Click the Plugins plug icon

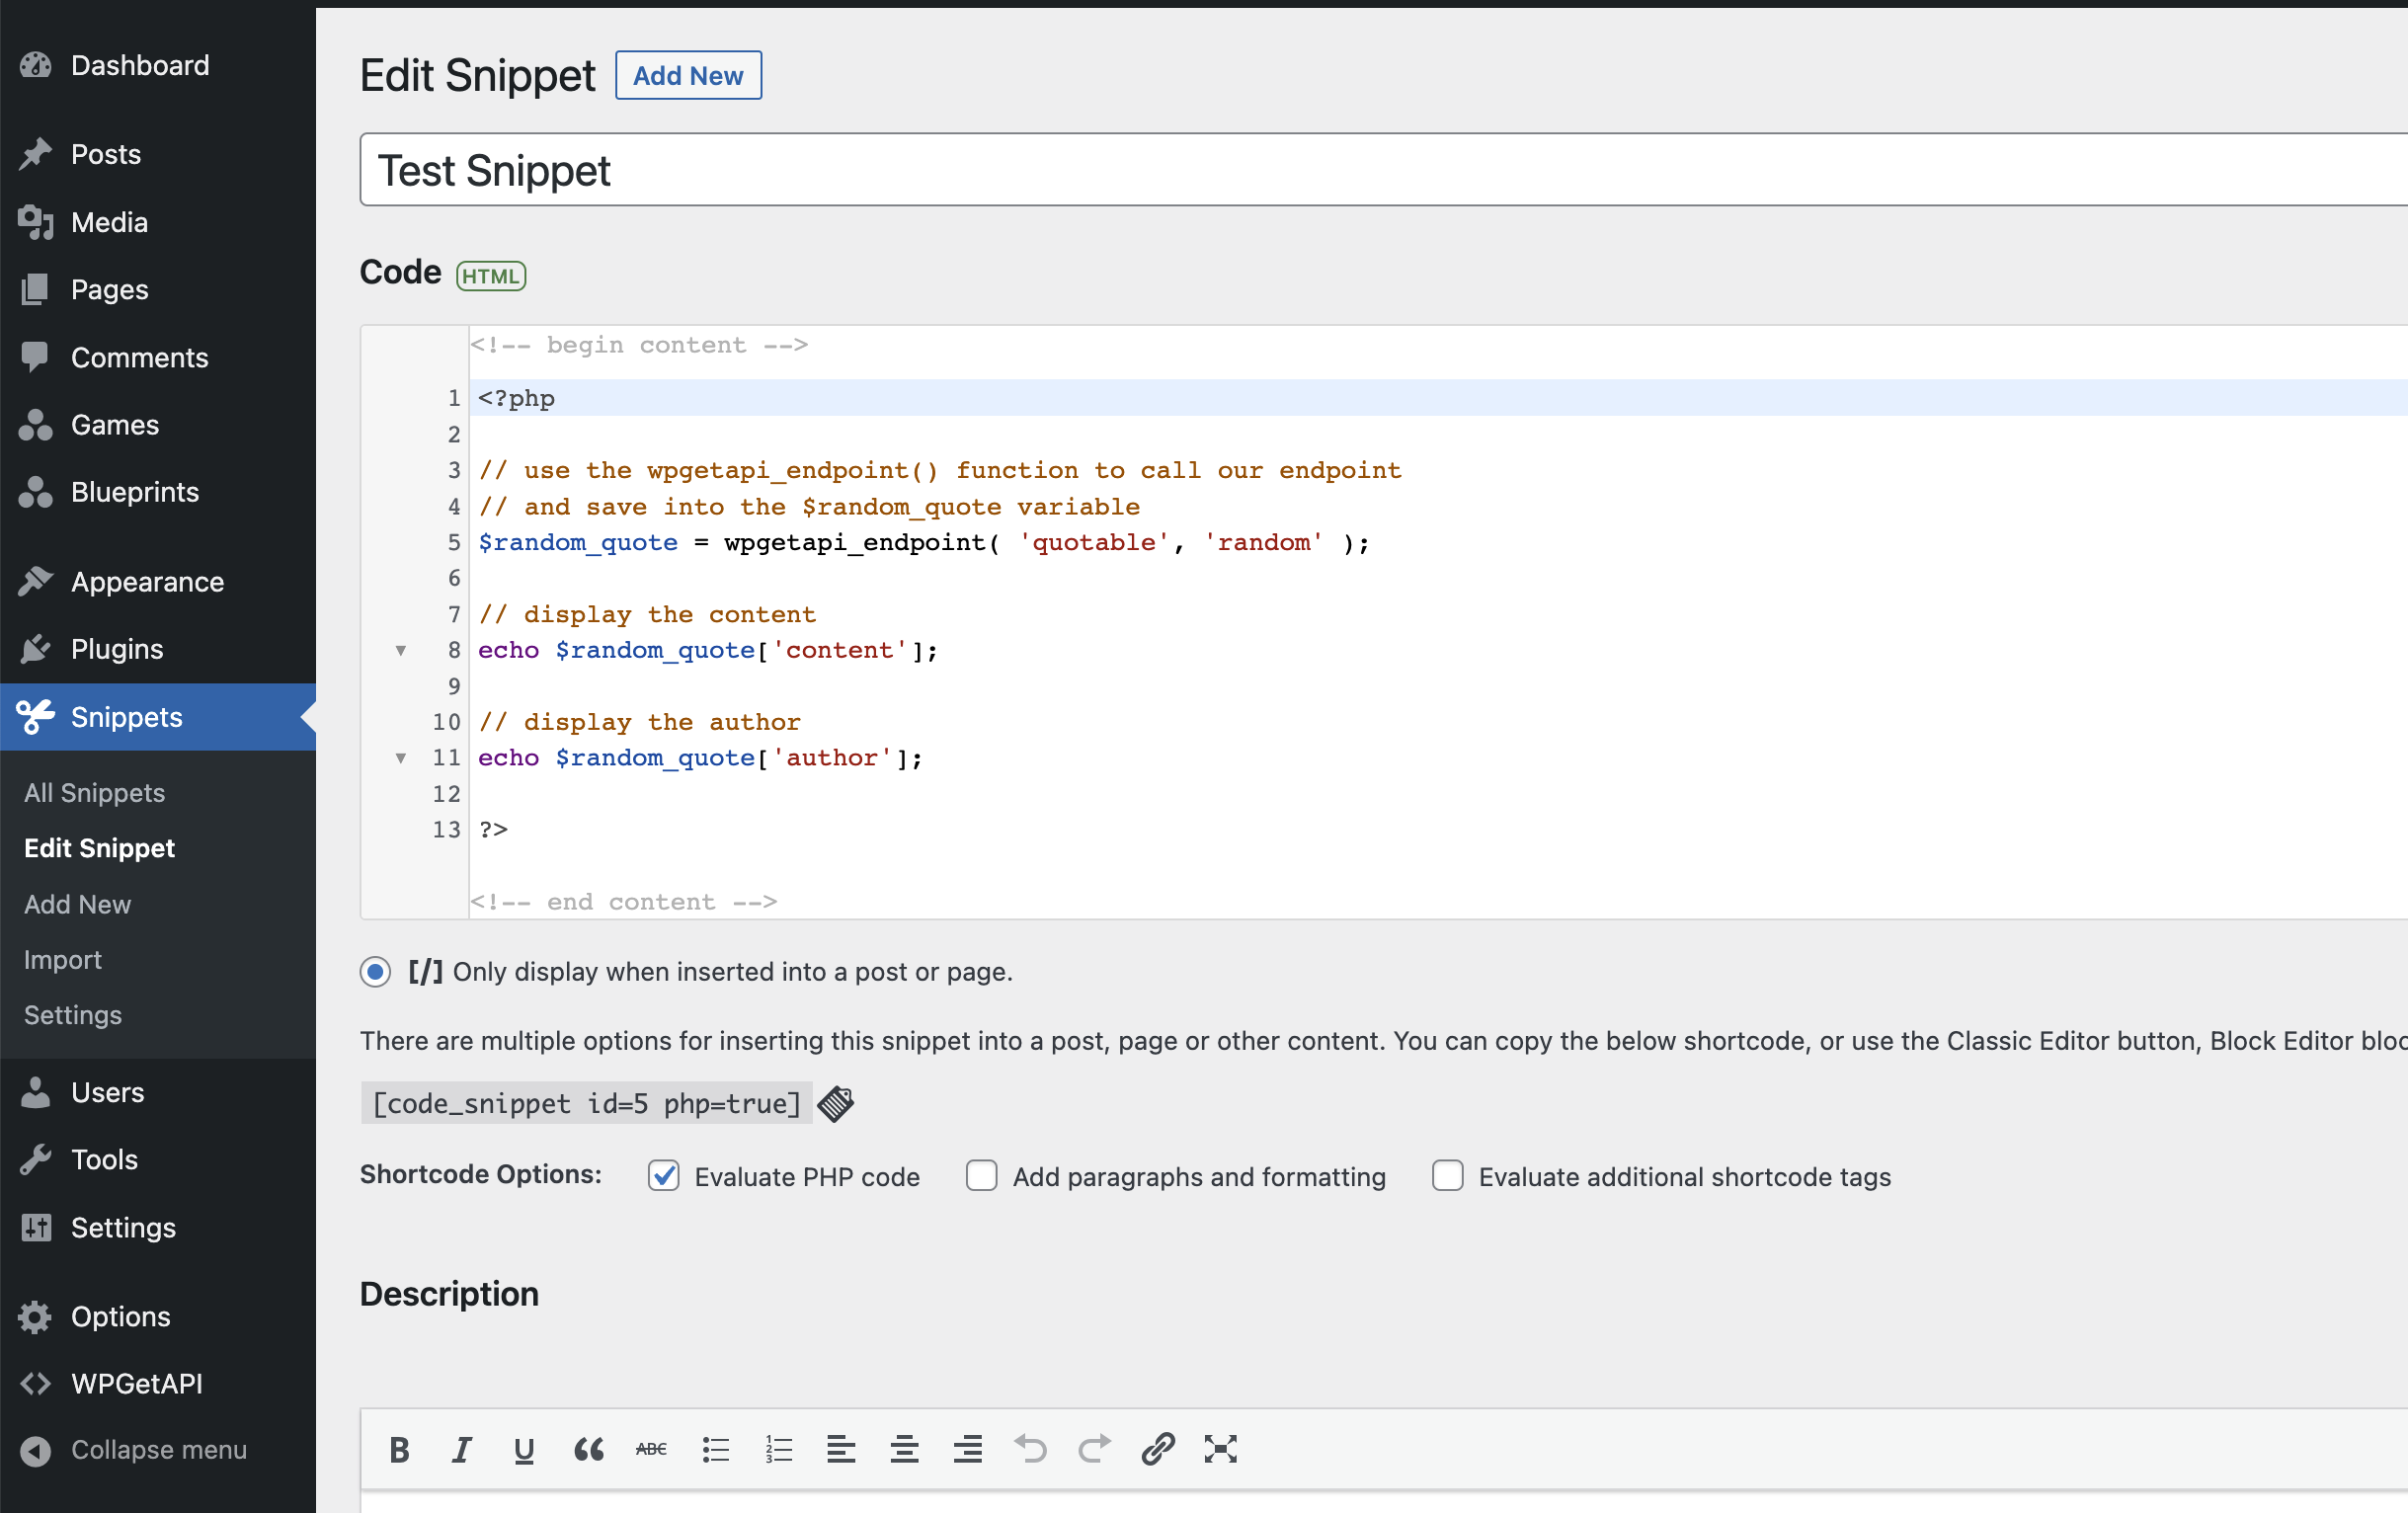(35, 649)
